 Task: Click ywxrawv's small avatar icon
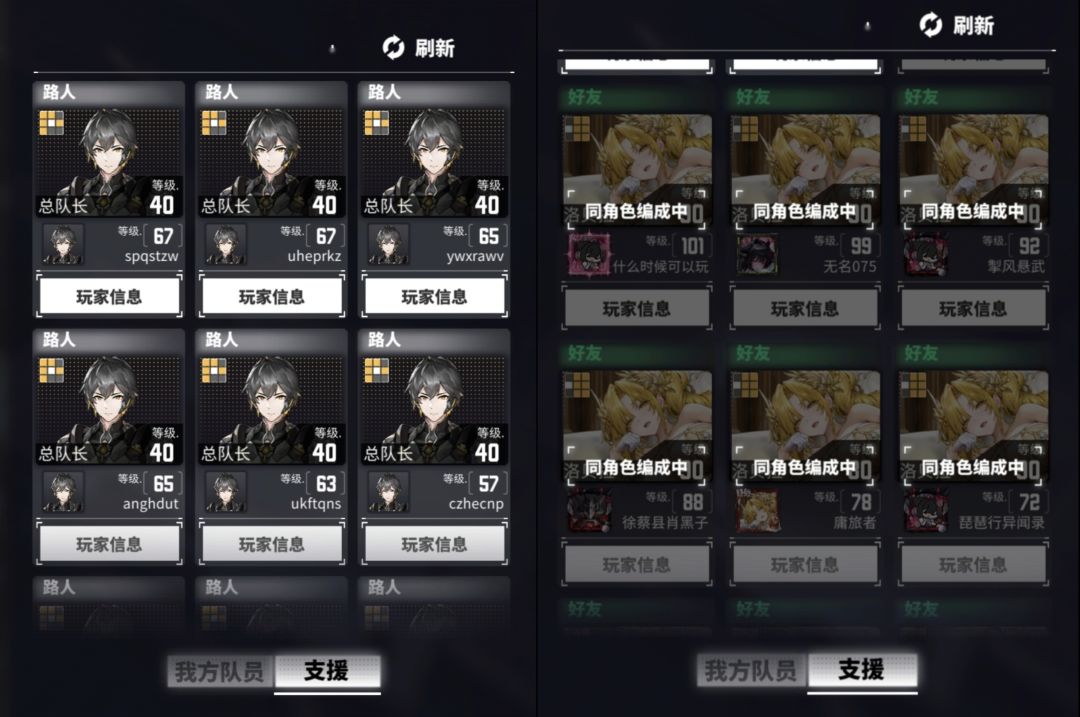click(388, 244)
